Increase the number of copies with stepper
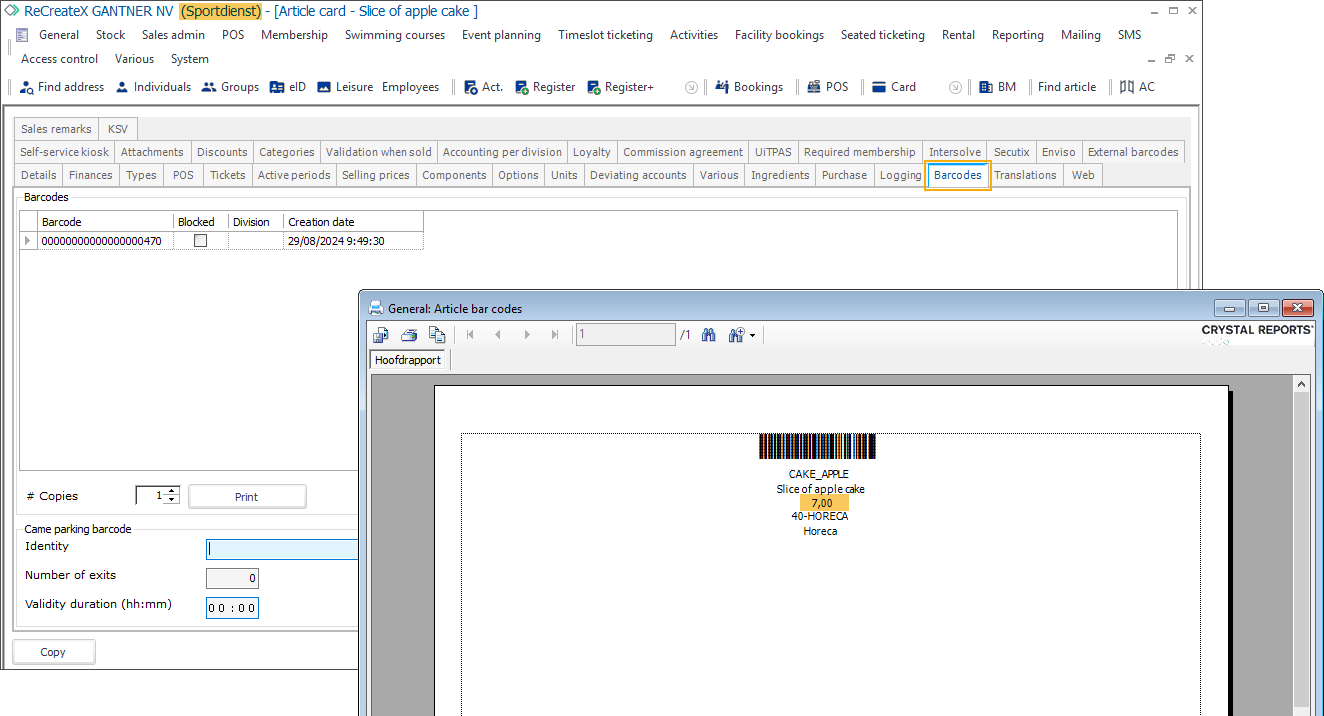 coord(173,491)
